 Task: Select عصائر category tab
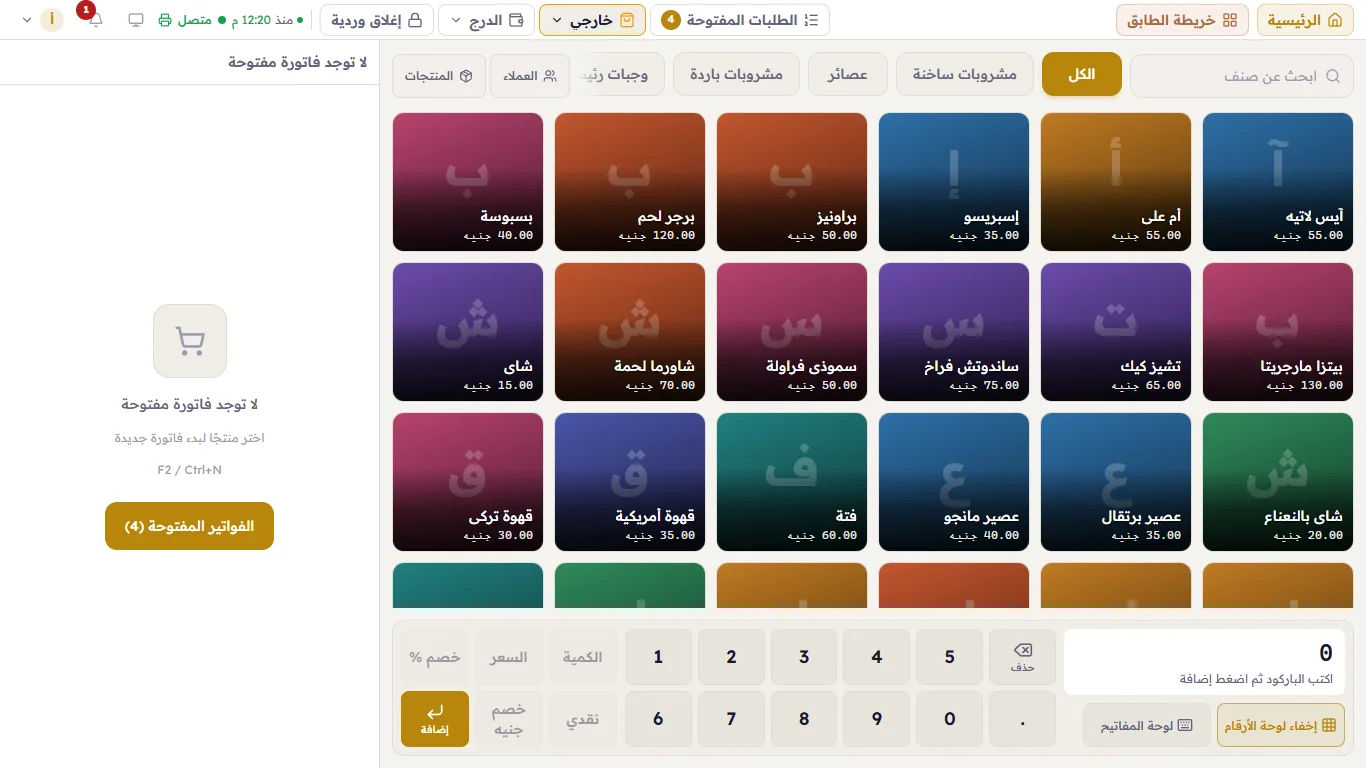point(848,75)
